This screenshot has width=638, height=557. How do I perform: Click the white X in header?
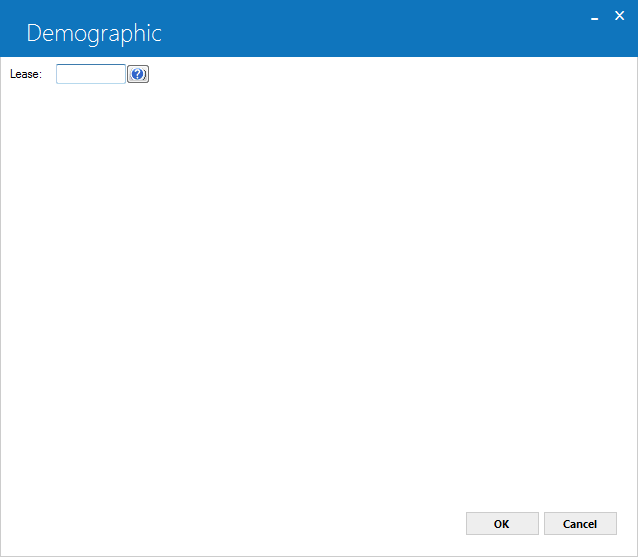point(619,16)
